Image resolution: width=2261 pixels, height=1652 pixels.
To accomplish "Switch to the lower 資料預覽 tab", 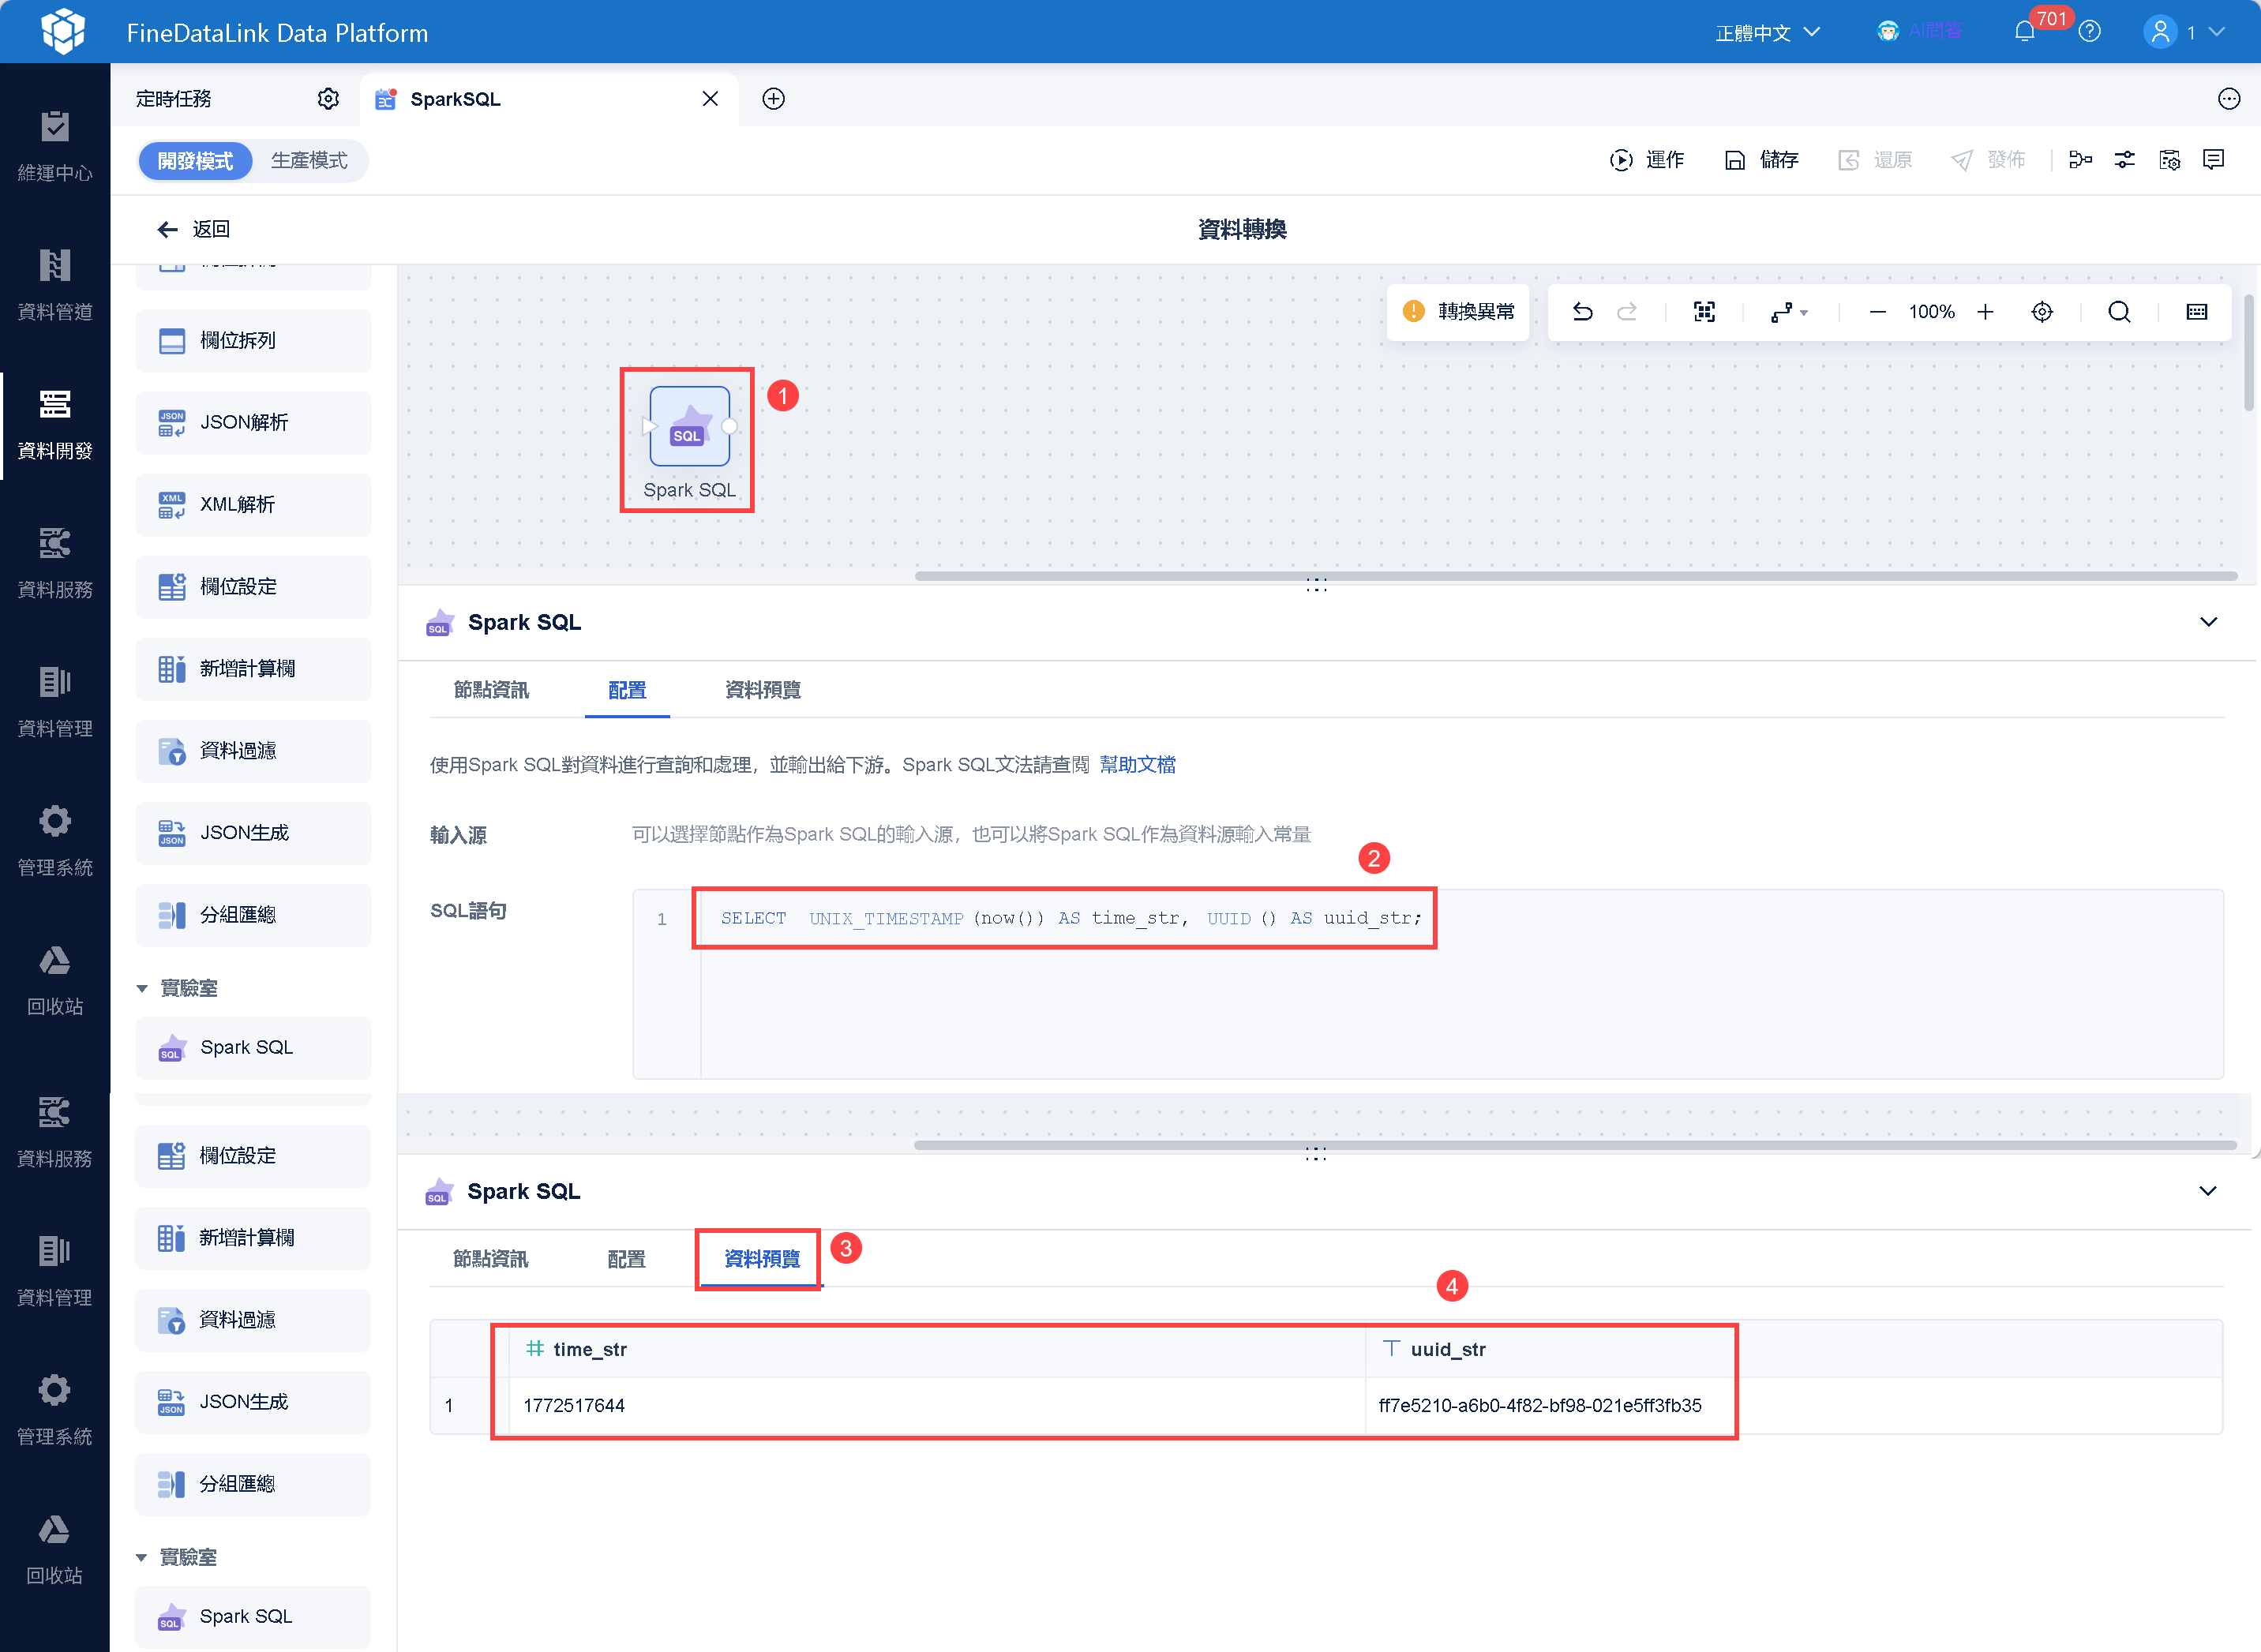I will (x=761, y=1259).
